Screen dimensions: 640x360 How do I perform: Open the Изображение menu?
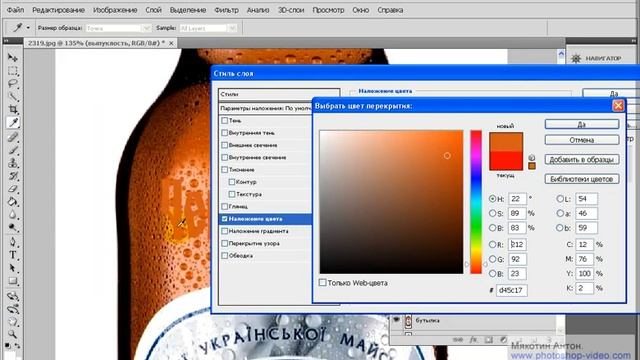[x=115, y=10]
